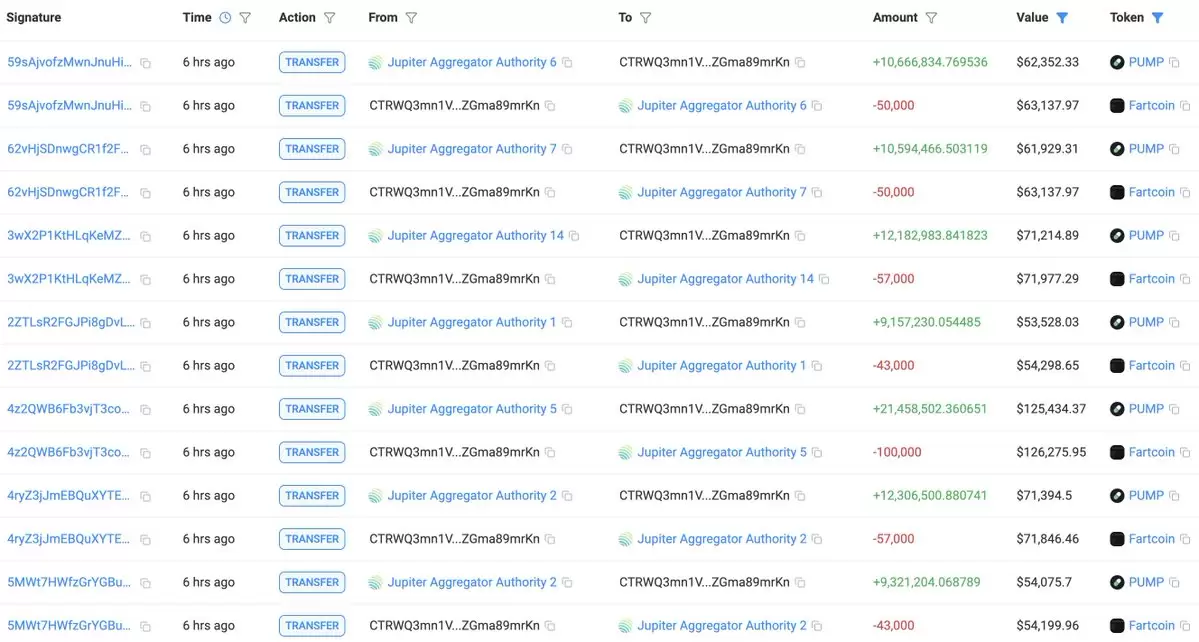Click amount -100,000
This screenshot has height=642, width=1199.
pos(897,452)
